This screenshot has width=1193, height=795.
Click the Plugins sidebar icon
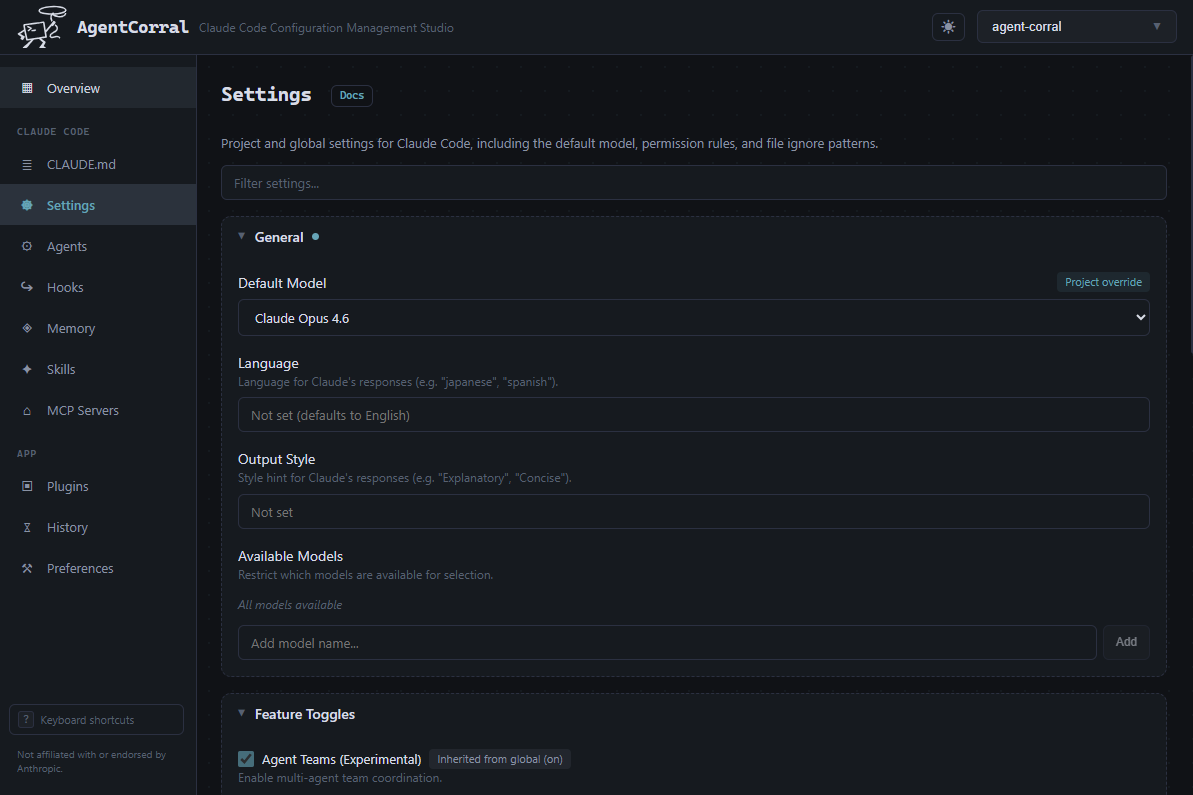(x=27, y=487)
